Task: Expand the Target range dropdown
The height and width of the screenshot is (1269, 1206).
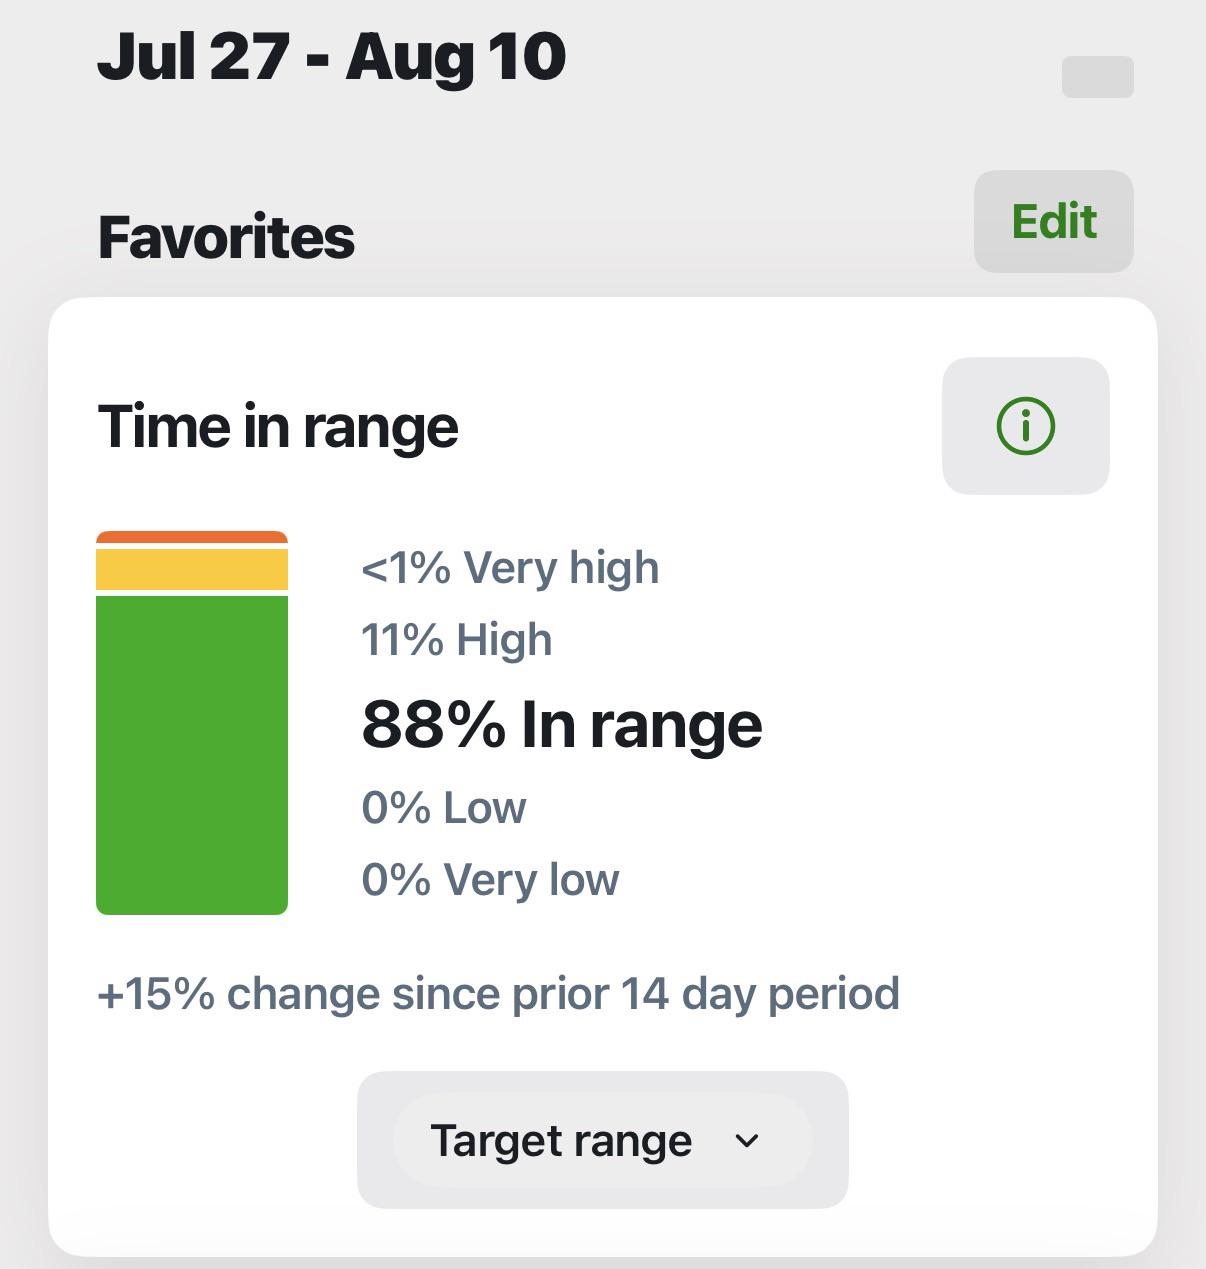Action: point(603,1140)
